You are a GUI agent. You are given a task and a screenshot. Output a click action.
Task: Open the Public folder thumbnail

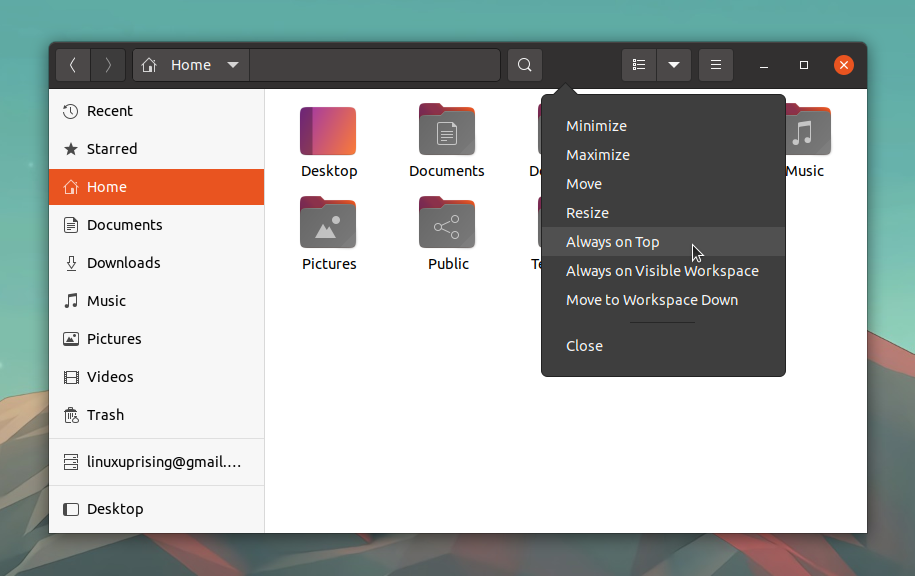[x=447, y=222]
